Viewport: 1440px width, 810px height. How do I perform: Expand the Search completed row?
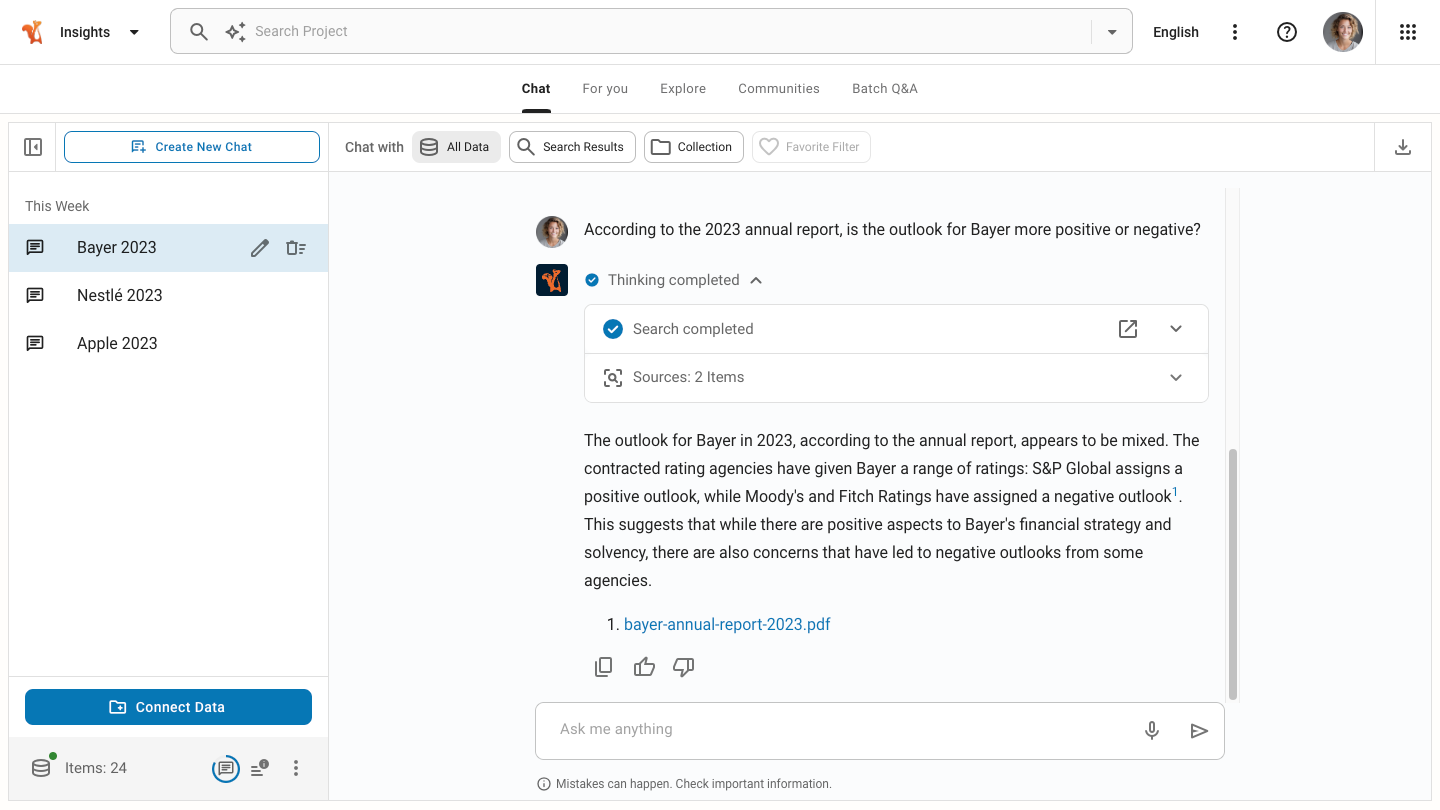click(x=1176, y=329)
